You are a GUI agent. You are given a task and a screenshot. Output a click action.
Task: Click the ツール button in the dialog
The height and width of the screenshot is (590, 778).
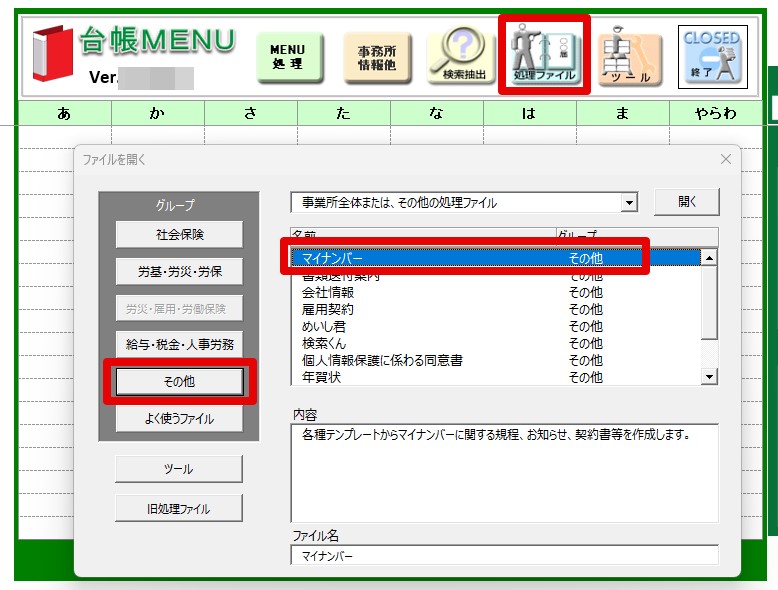coord(179,469)
